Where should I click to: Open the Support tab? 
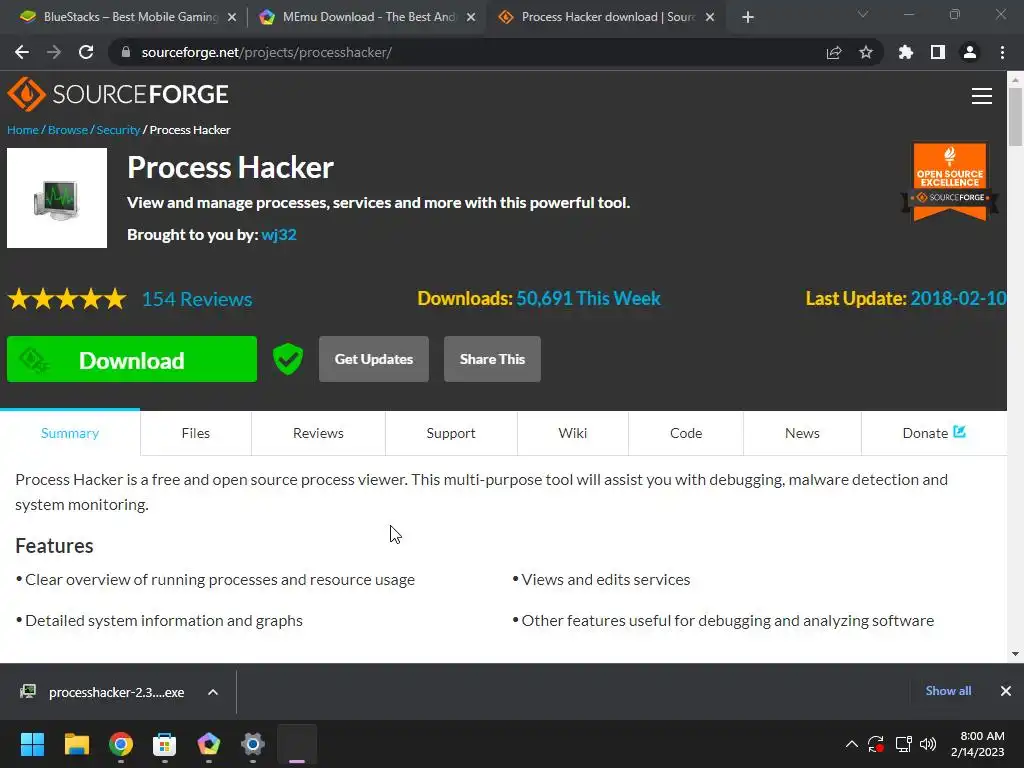click(x=451, y=433)
